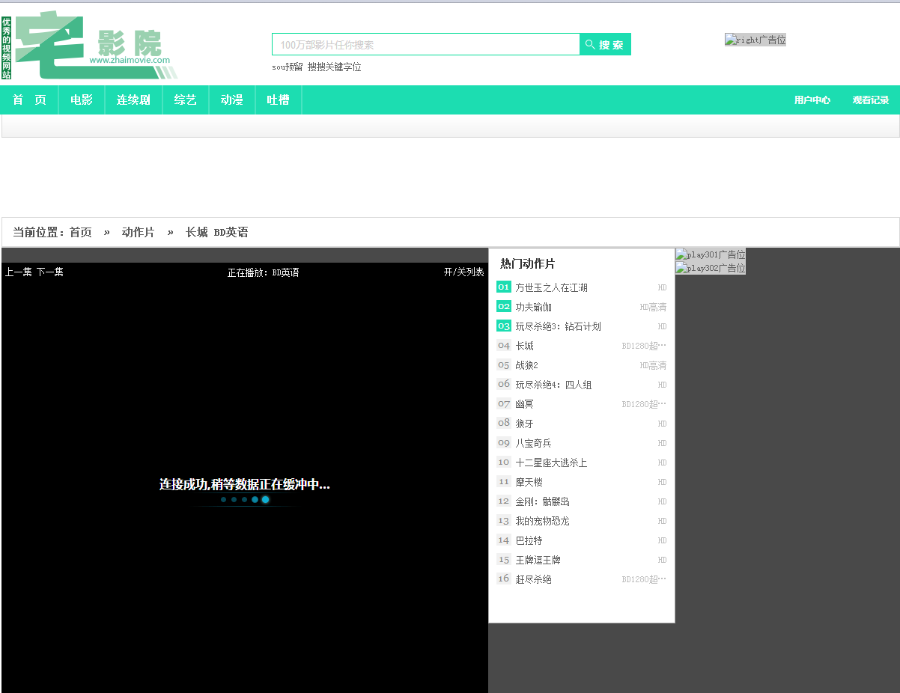
Task: Click the HD高清 tag beside 功夫瑜伽
Action: point(653,307)
